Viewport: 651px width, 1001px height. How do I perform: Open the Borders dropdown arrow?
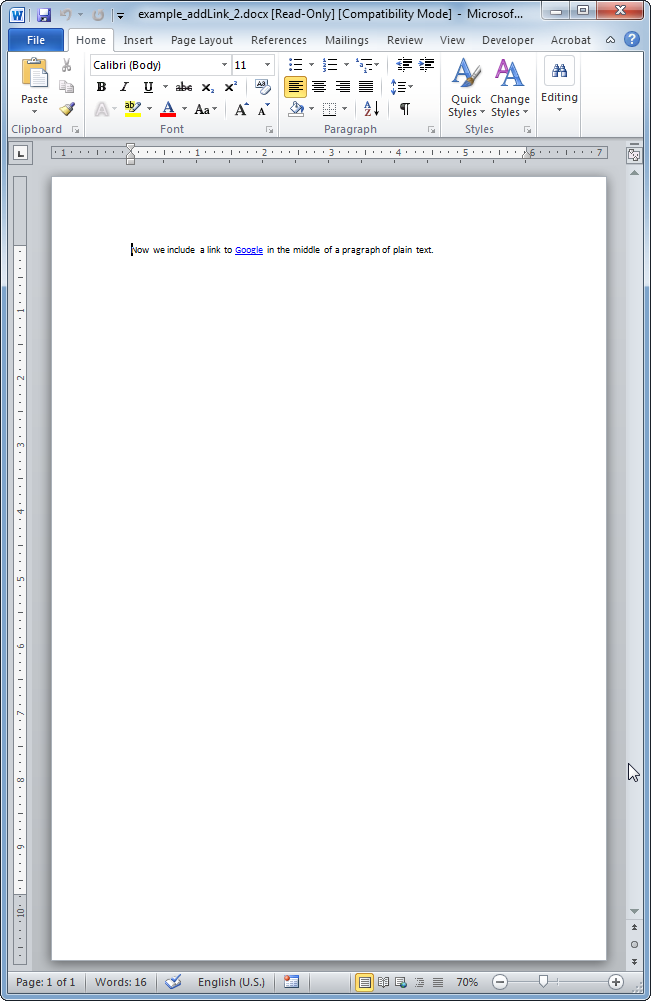click(x=345, y=109)
